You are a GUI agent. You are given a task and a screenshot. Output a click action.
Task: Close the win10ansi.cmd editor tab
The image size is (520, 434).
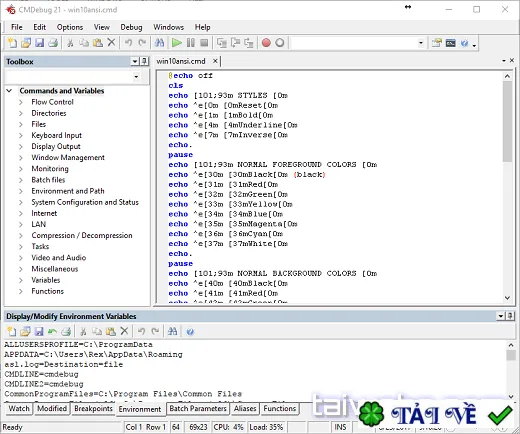(x=215, y=61)
